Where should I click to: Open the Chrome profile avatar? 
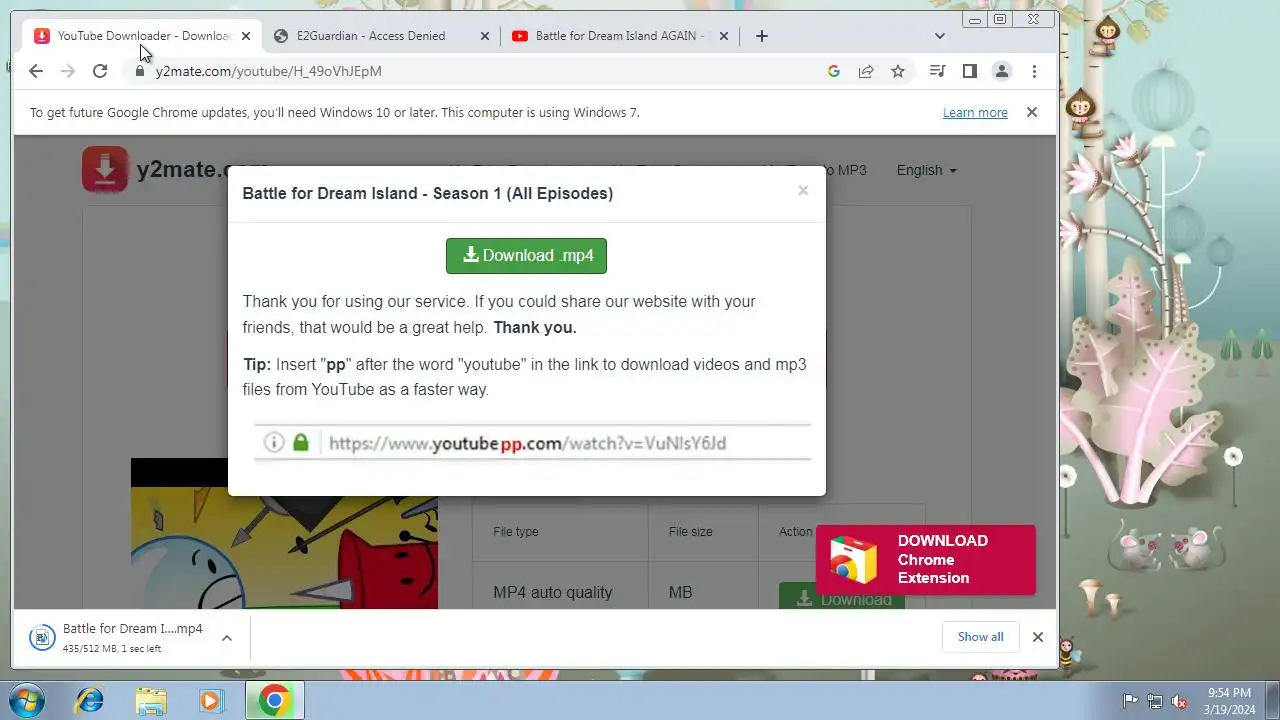(x=1001, y=71)
